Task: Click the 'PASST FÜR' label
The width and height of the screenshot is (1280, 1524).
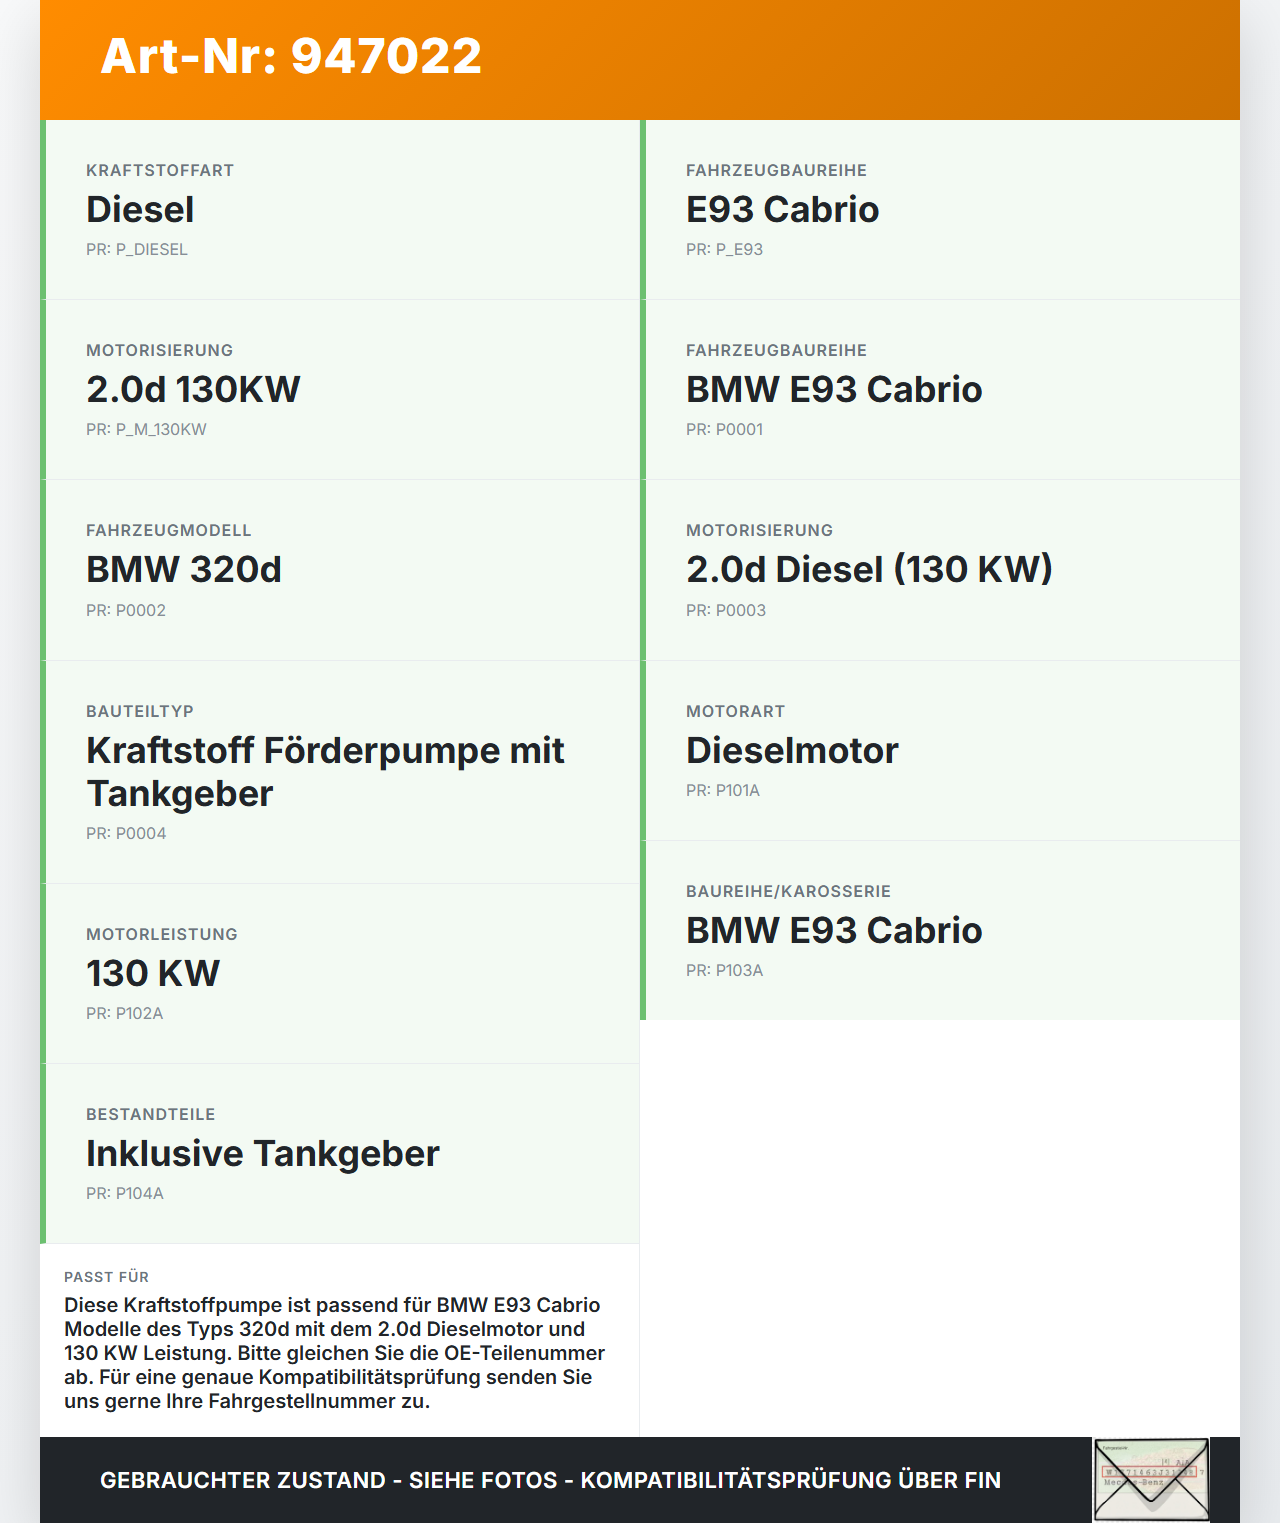Action: (106, 1277)
